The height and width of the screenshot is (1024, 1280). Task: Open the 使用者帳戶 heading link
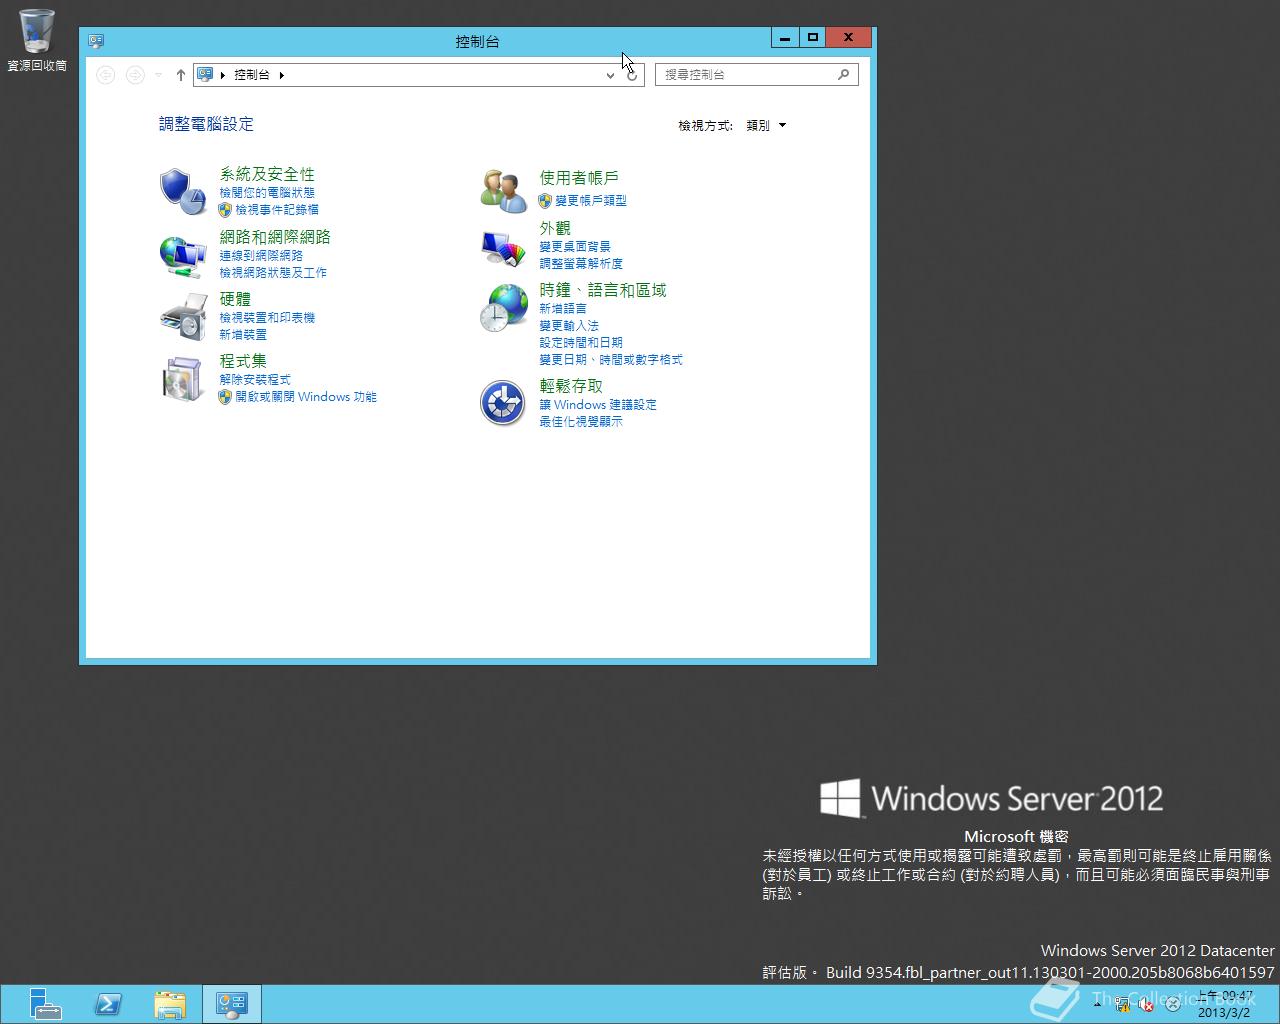coord(579,178)
